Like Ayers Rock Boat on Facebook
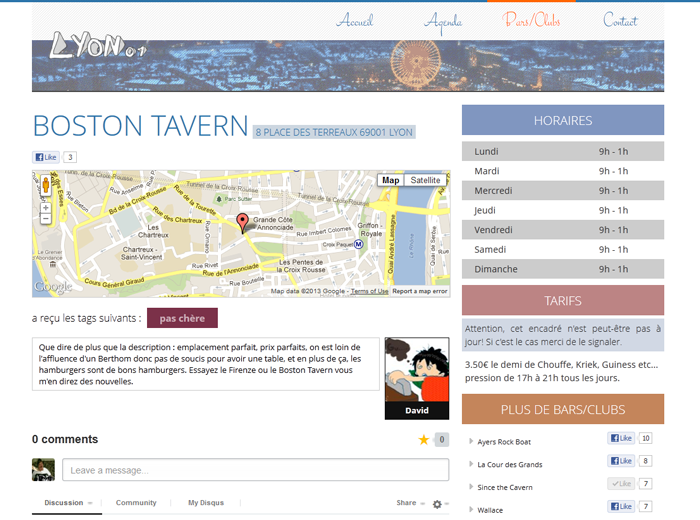 click(x=621, y=439)
